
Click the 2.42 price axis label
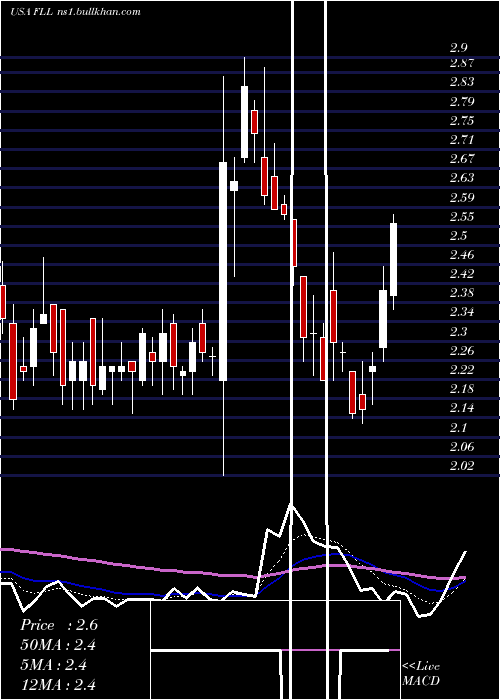point(462,274)
